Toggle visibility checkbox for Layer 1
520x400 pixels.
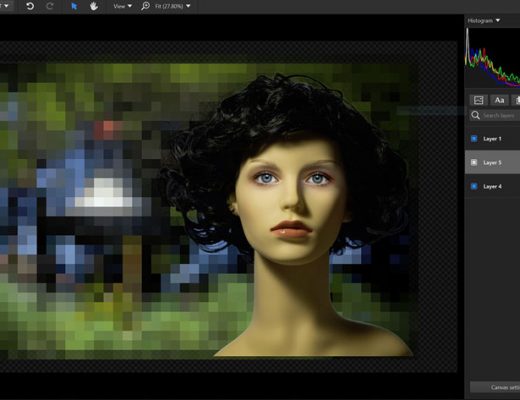tap(474, 139)
